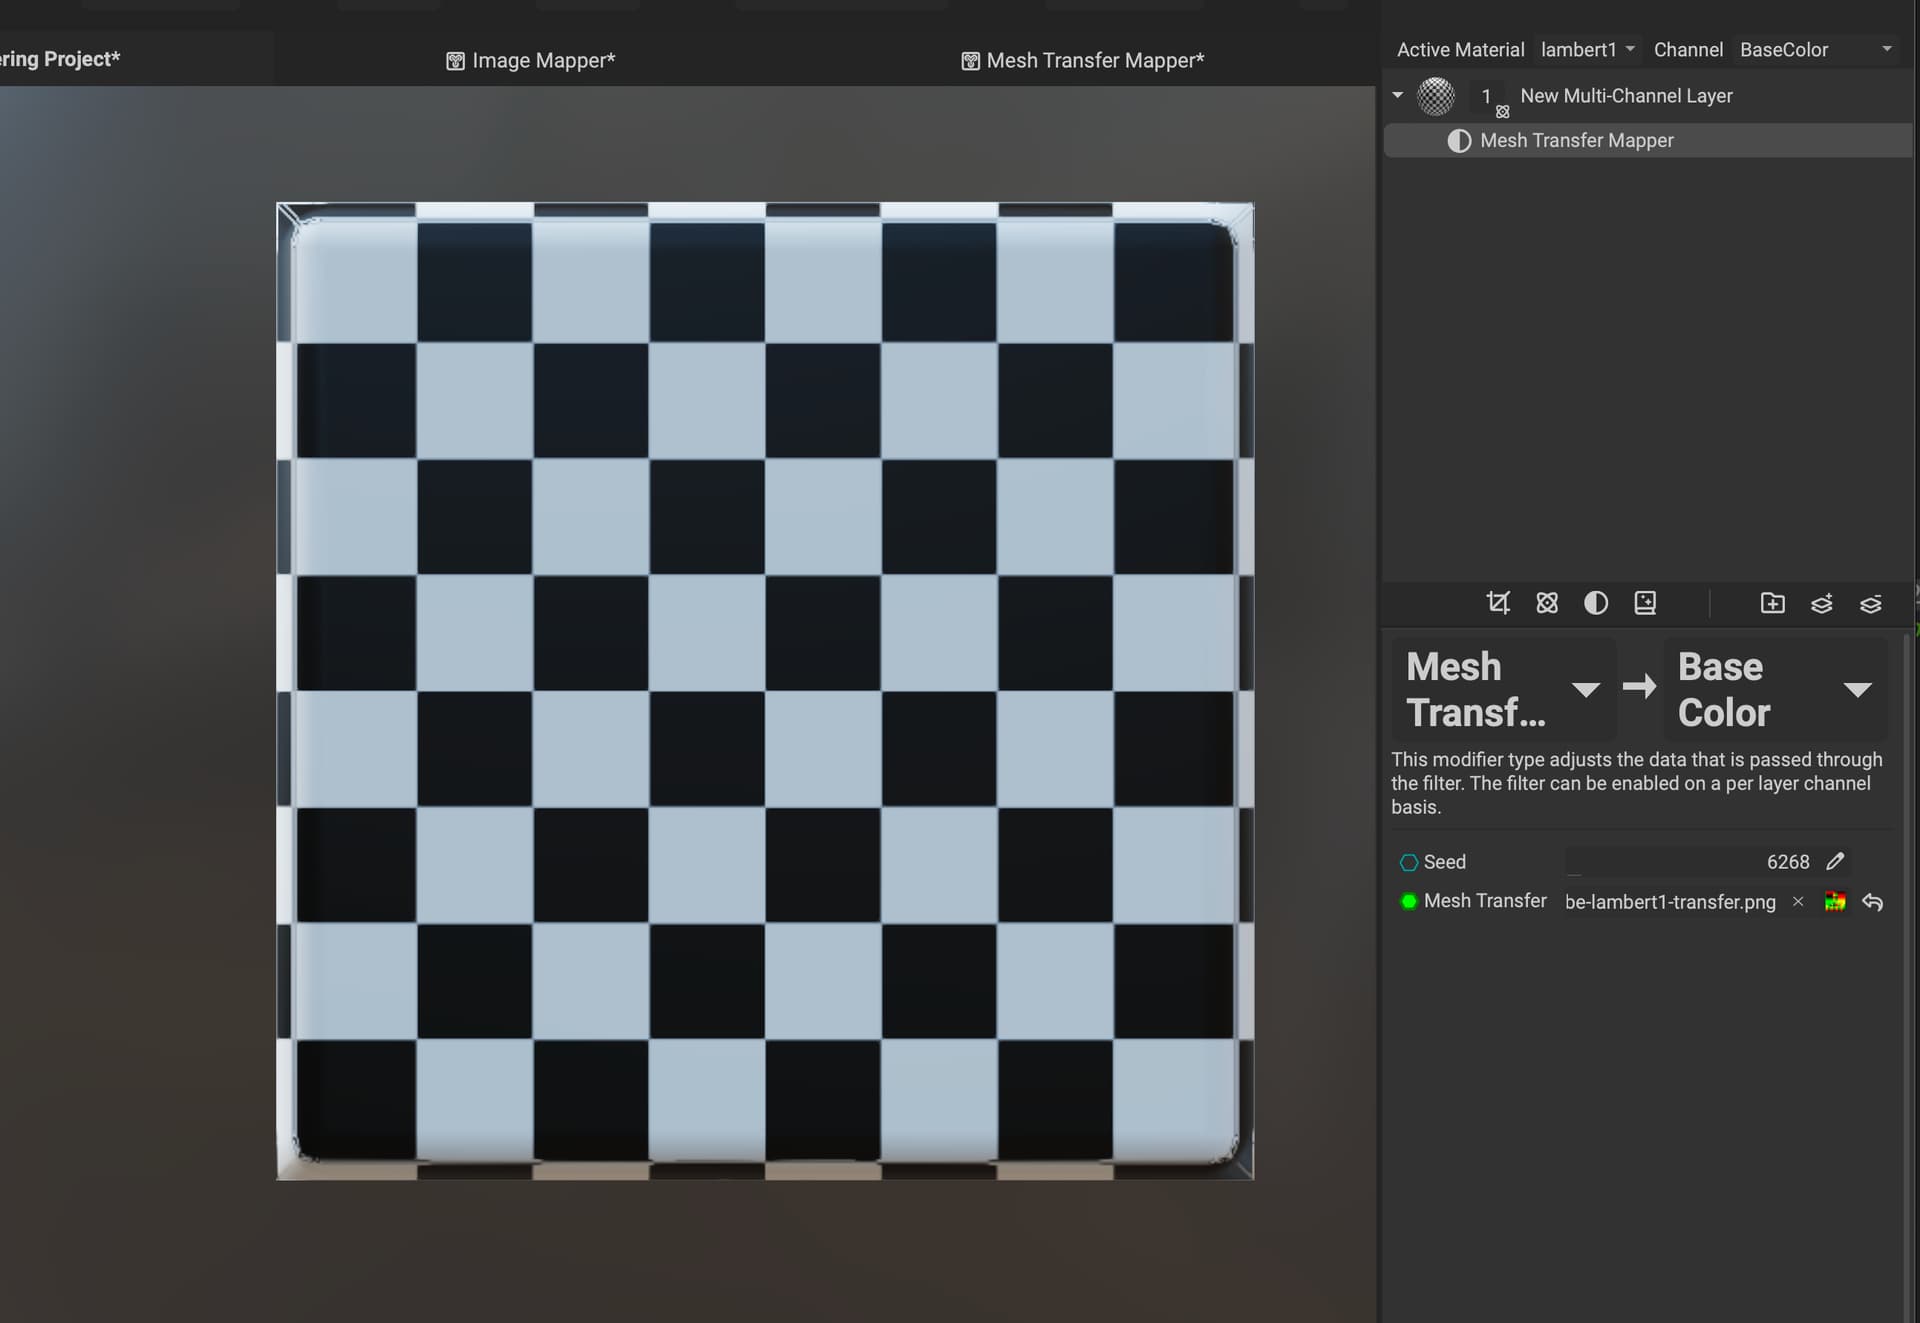Open the Channel BaseColor dropdown

pos(1815,49)
